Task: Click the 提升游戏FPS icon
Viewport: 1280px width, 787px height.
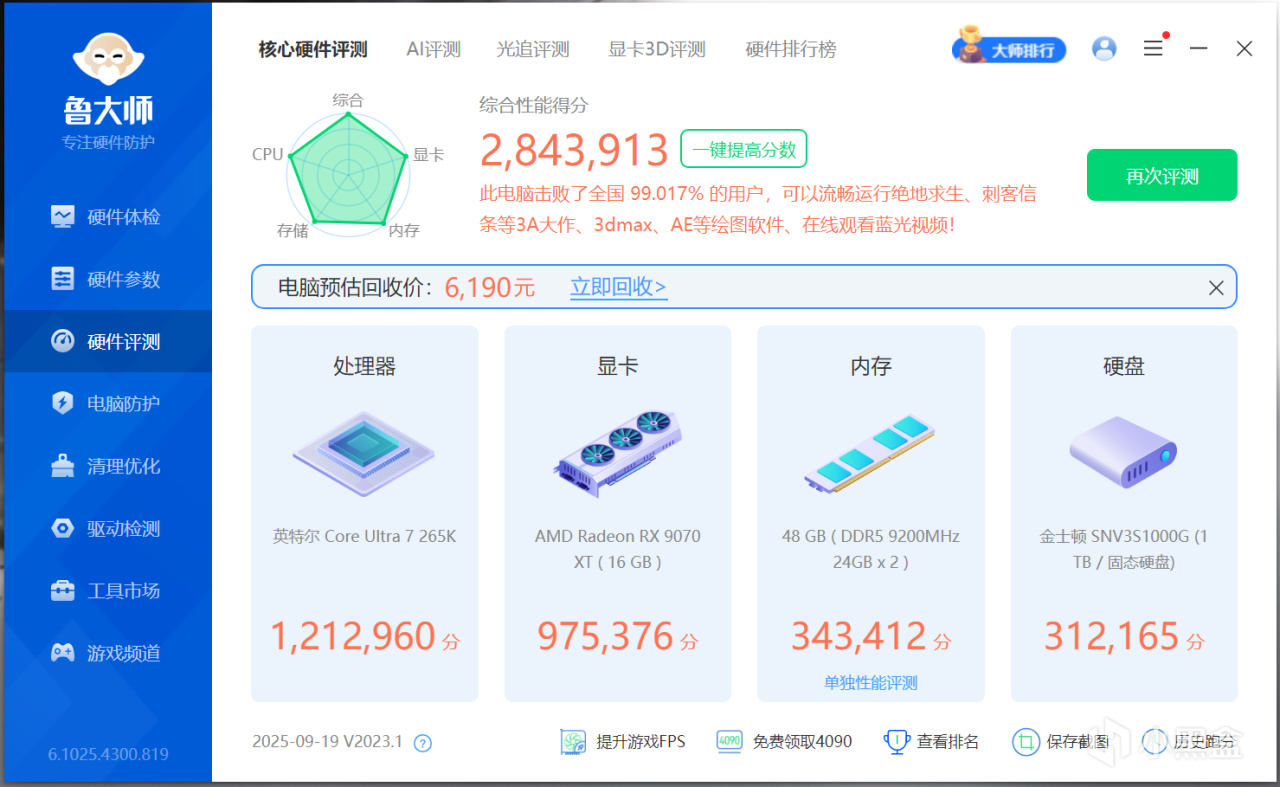Action: tap(573, 742)
